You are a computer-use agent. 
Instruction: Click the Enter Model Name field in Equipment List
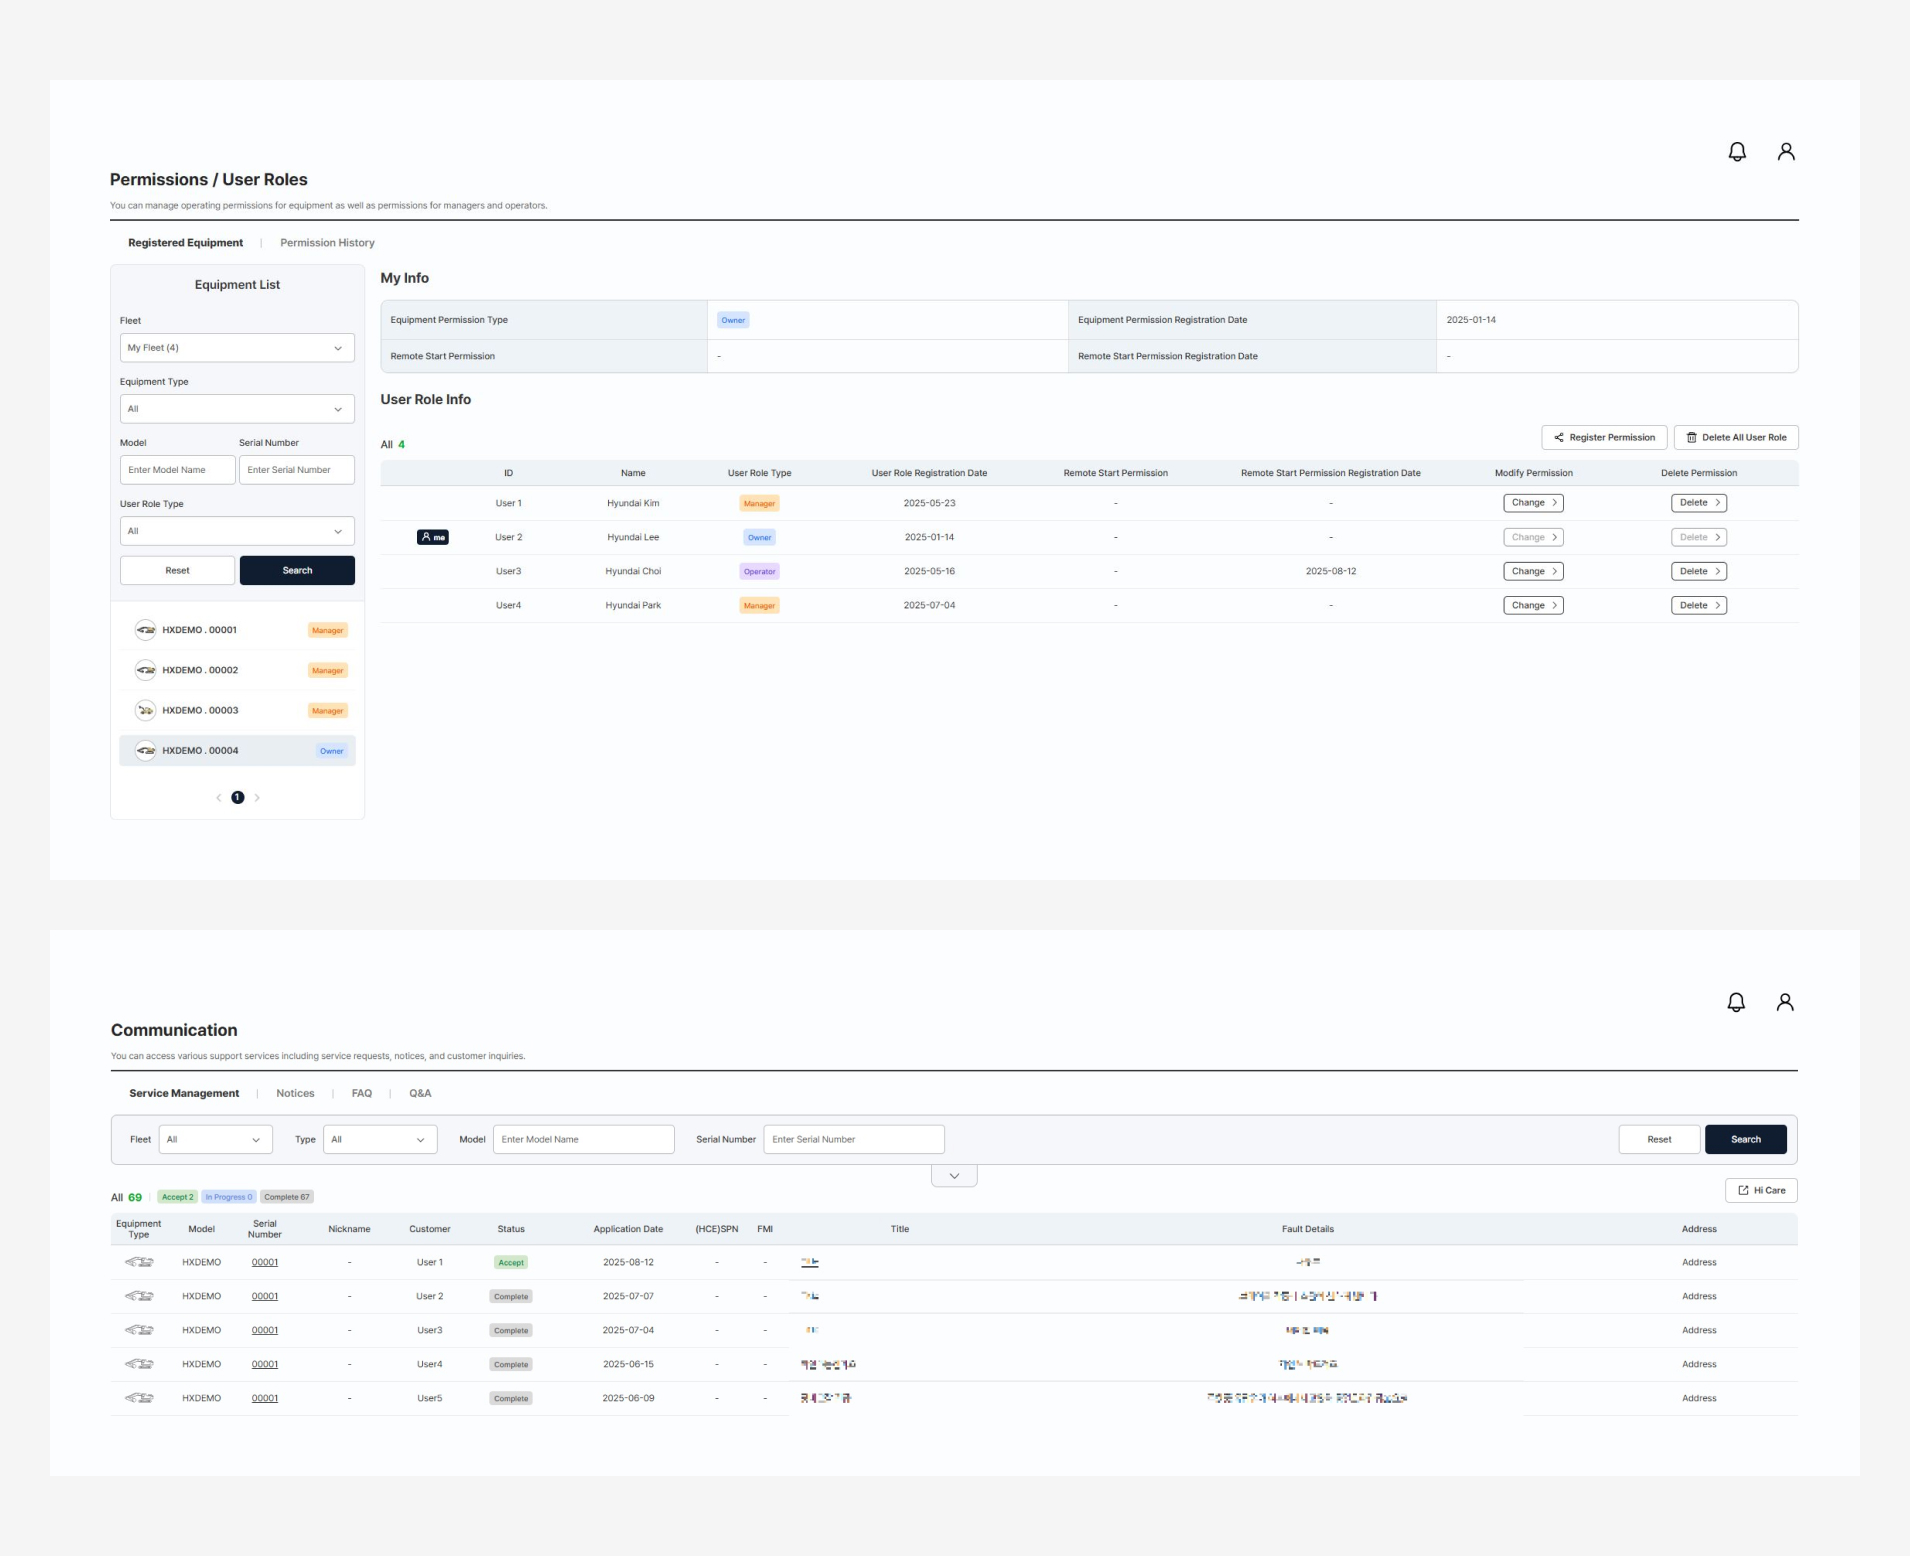point(177,470)
